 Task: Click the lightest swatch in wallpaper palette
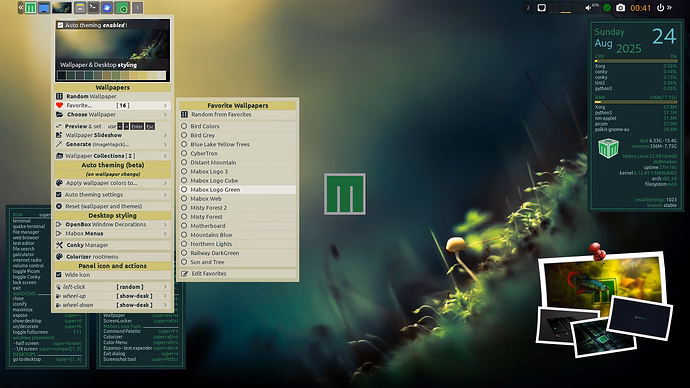(161, 75)
